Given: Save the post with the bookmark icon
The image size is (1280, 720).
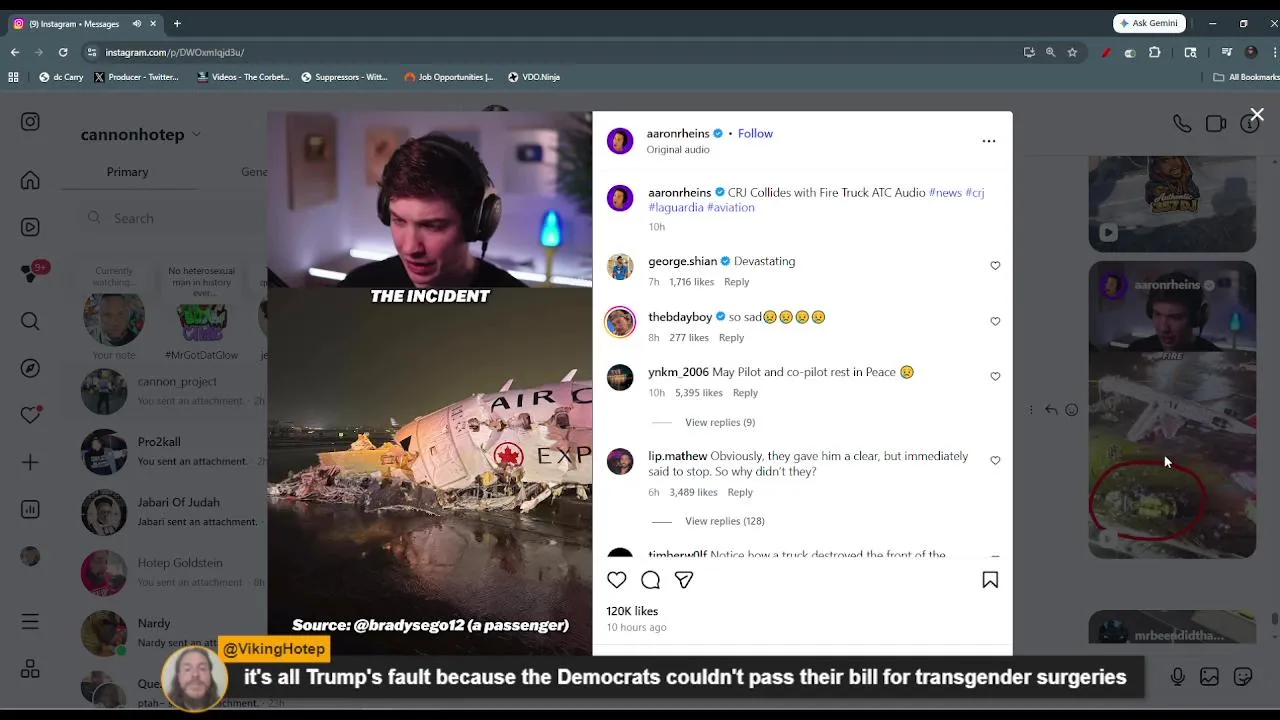Looking at the screenshot, I should pyautogui.click(x=990, y=580).
